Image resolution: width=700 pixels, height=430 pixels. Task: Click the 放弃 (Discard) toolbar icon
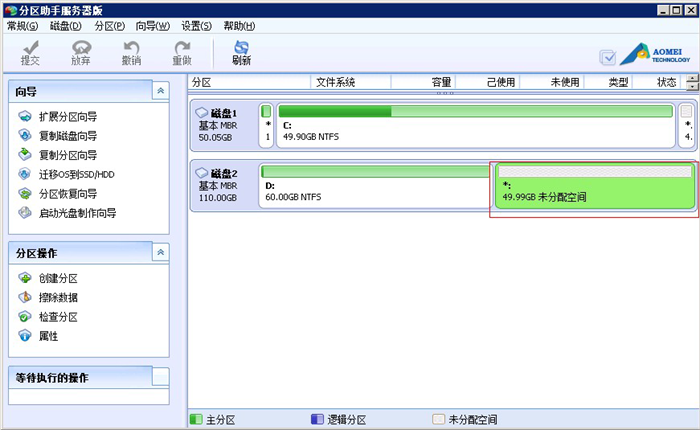click(x=80, y=53)
